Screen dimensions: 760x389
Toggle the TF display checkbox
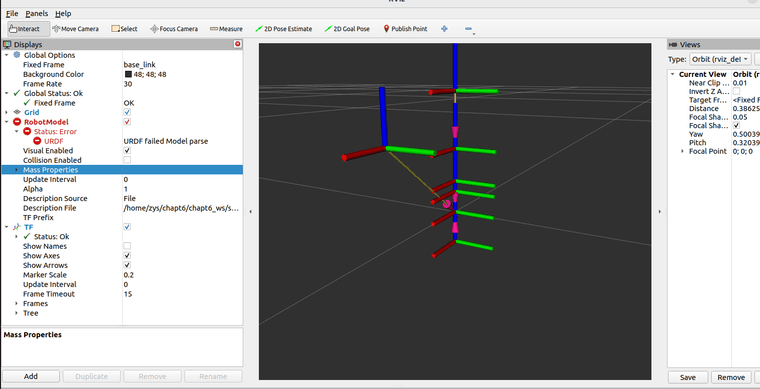click(x=127, y=227)
